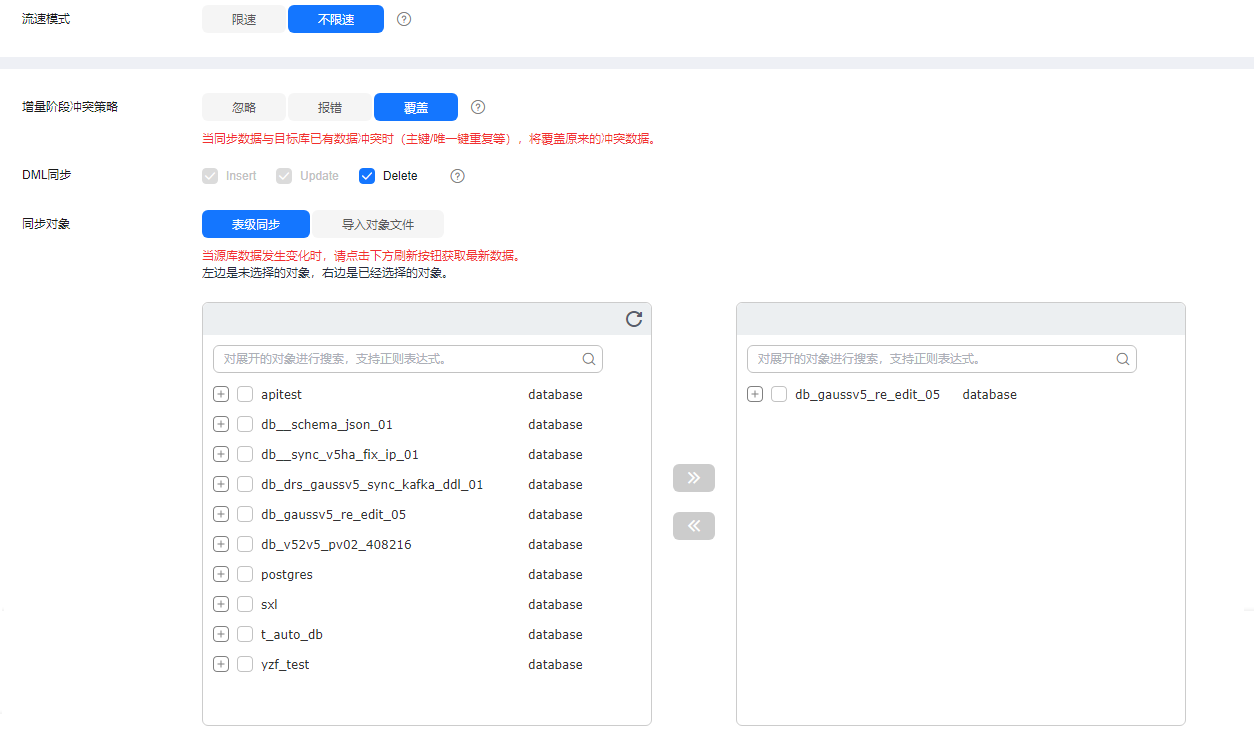Move selected objects left with the double-arrow button
This screenshot has width=1254, height=731.
pos(694,526)
